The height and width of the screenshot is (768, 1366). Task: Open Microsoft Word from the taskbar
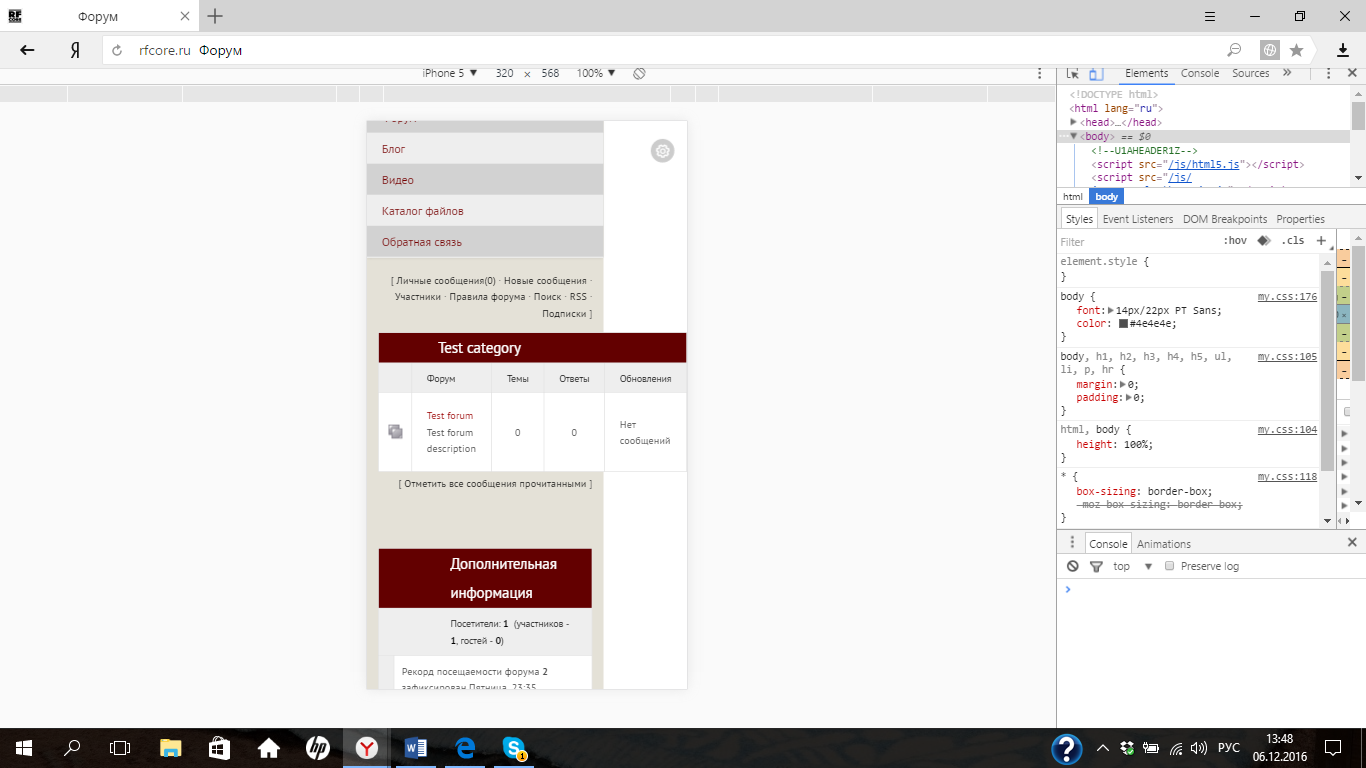[416, 748]
